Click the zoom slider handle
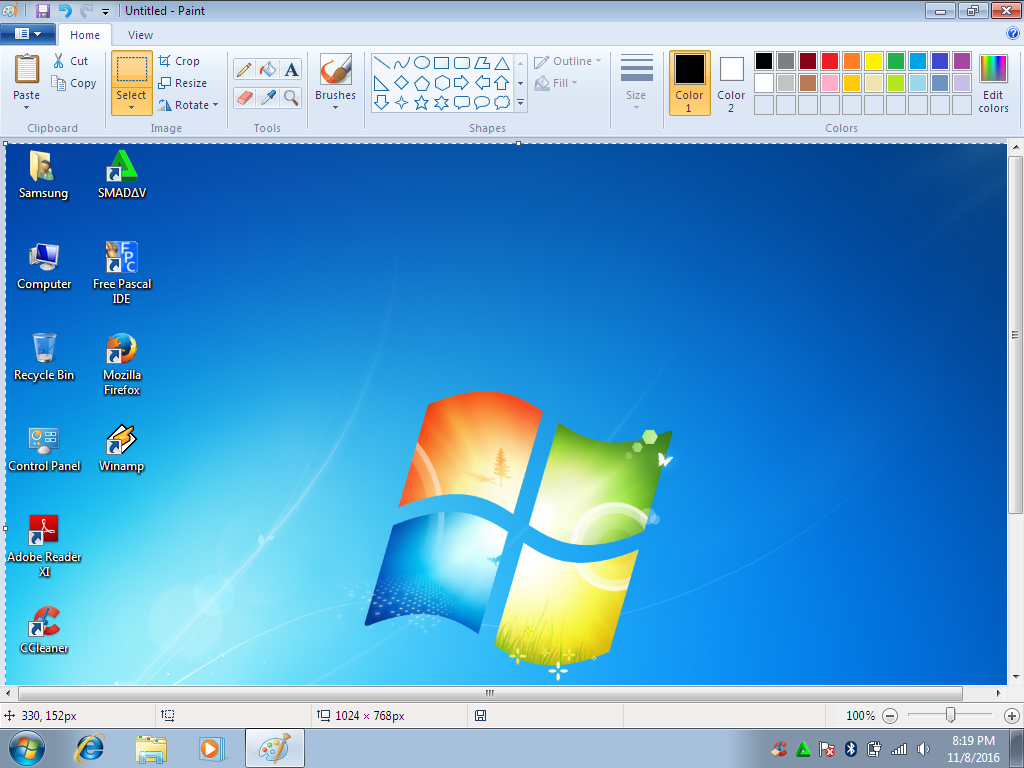This screenshot has height=768, width=1024. point(951,715)
